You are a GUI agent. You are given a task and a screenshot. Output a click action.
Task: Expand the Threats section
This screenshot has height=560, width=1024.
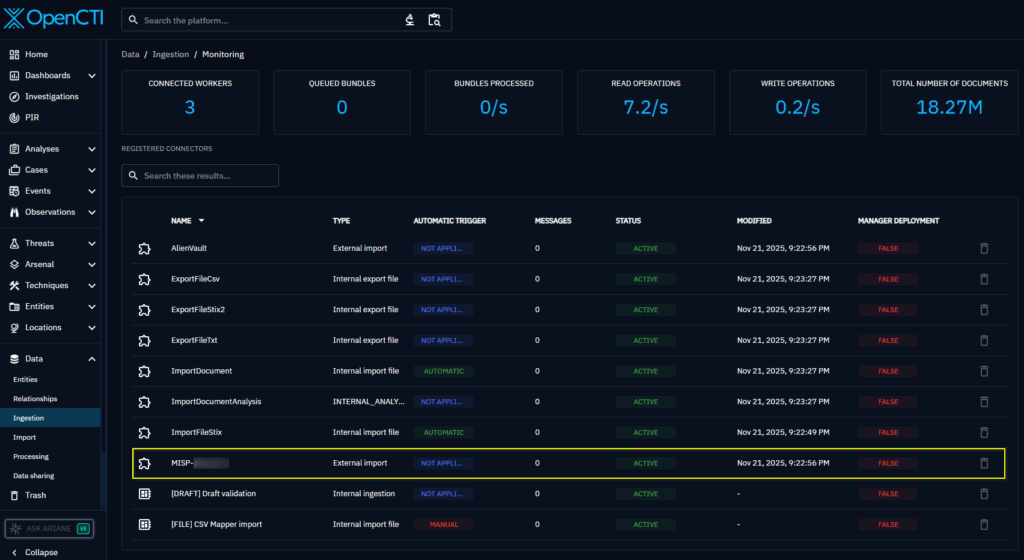91,243
